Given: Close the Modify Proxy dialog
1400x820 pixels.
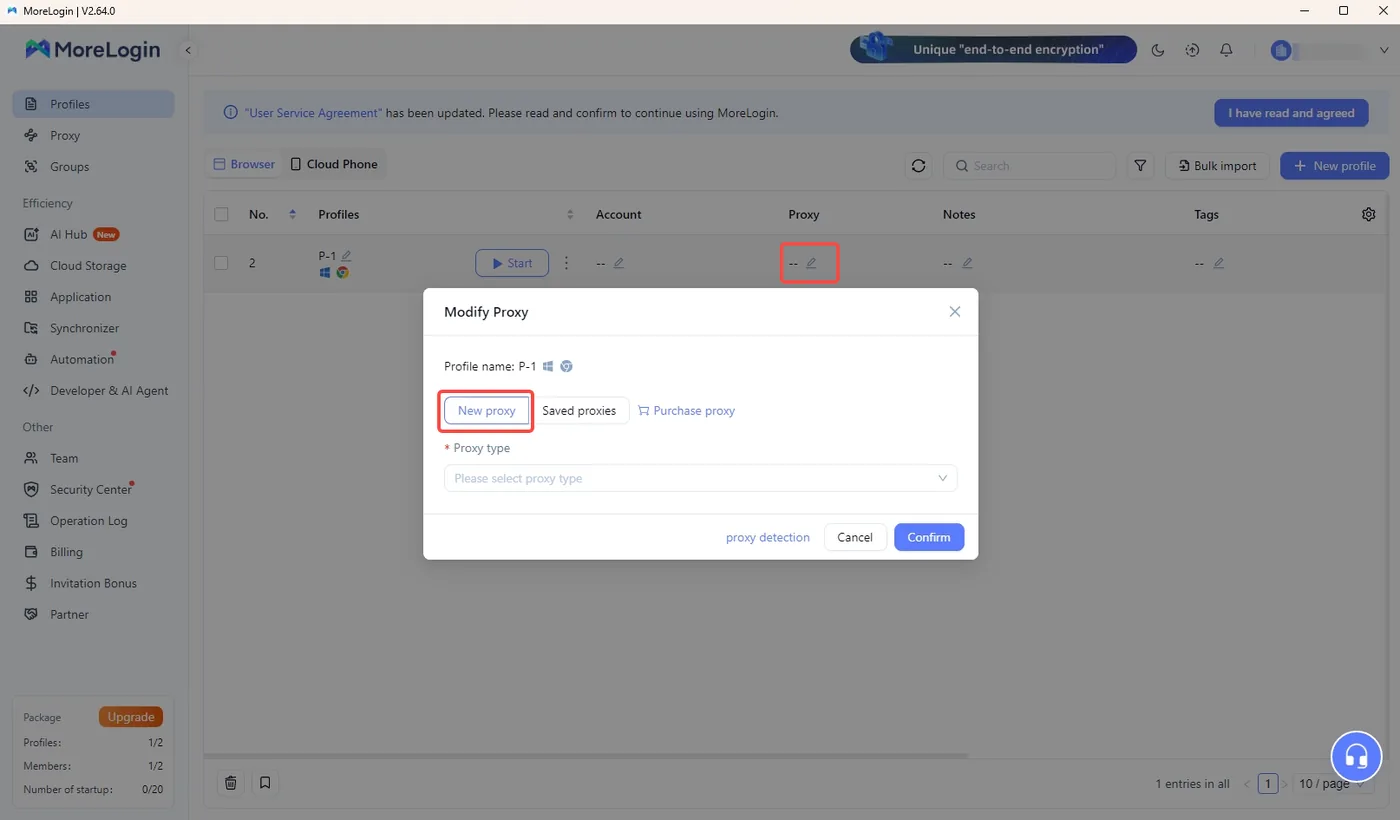Looking at the screenshot, I should pos(955,312).
